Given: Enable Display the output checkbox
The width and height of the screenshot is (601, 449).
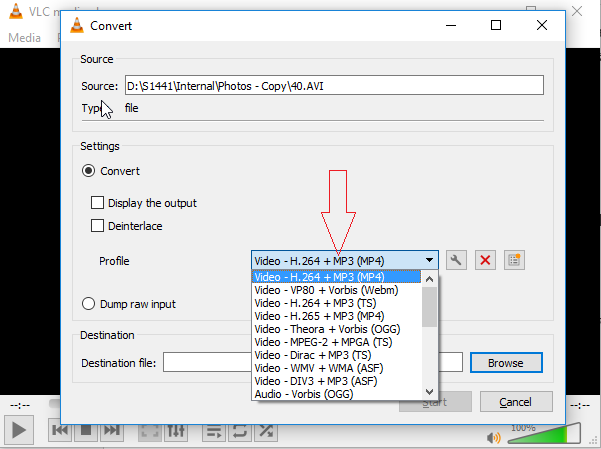Looking at the screenshot, I should pyautogui.click(x=97, y=202).
